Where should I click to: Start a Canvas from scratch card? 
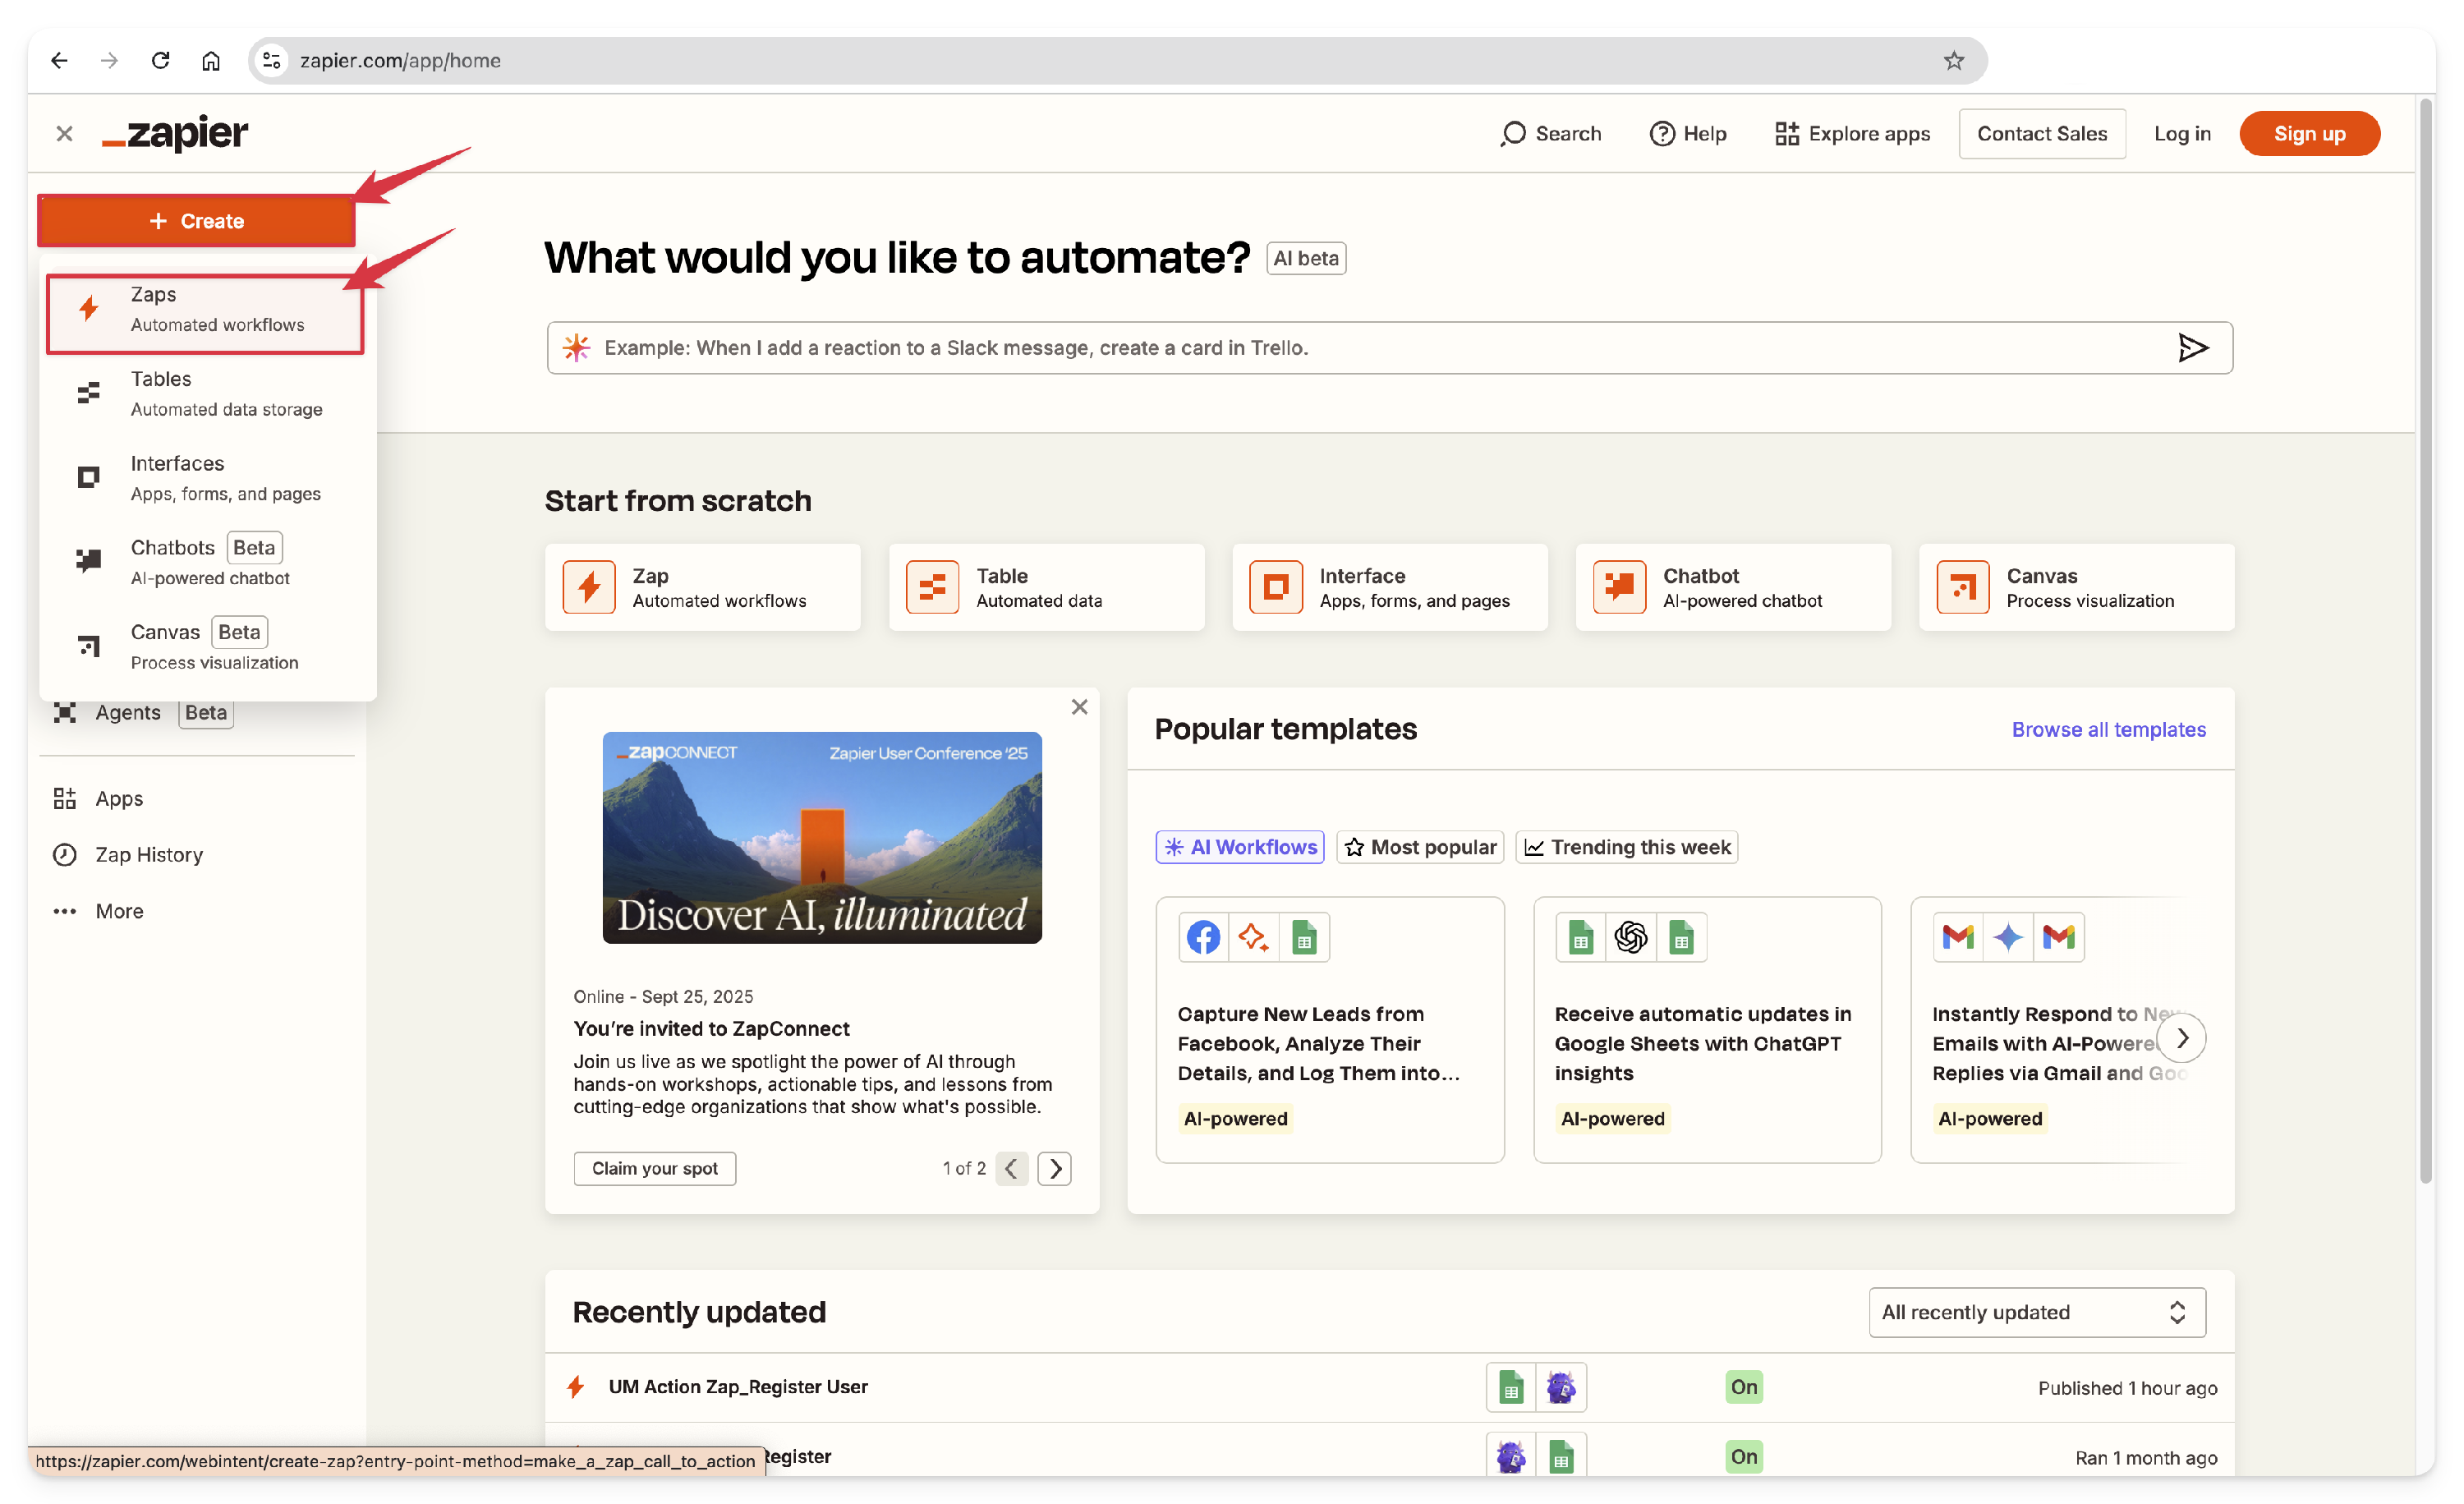click(2076, 587)
